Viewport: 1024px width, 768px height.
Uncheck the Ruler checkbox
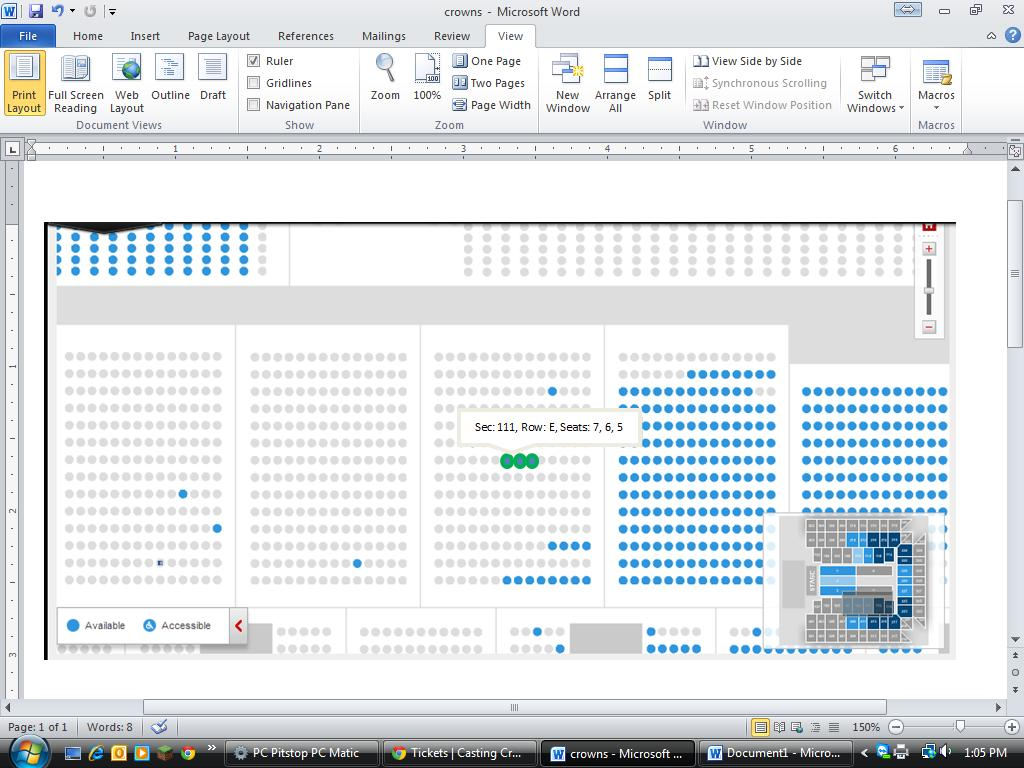click(254, 61)
